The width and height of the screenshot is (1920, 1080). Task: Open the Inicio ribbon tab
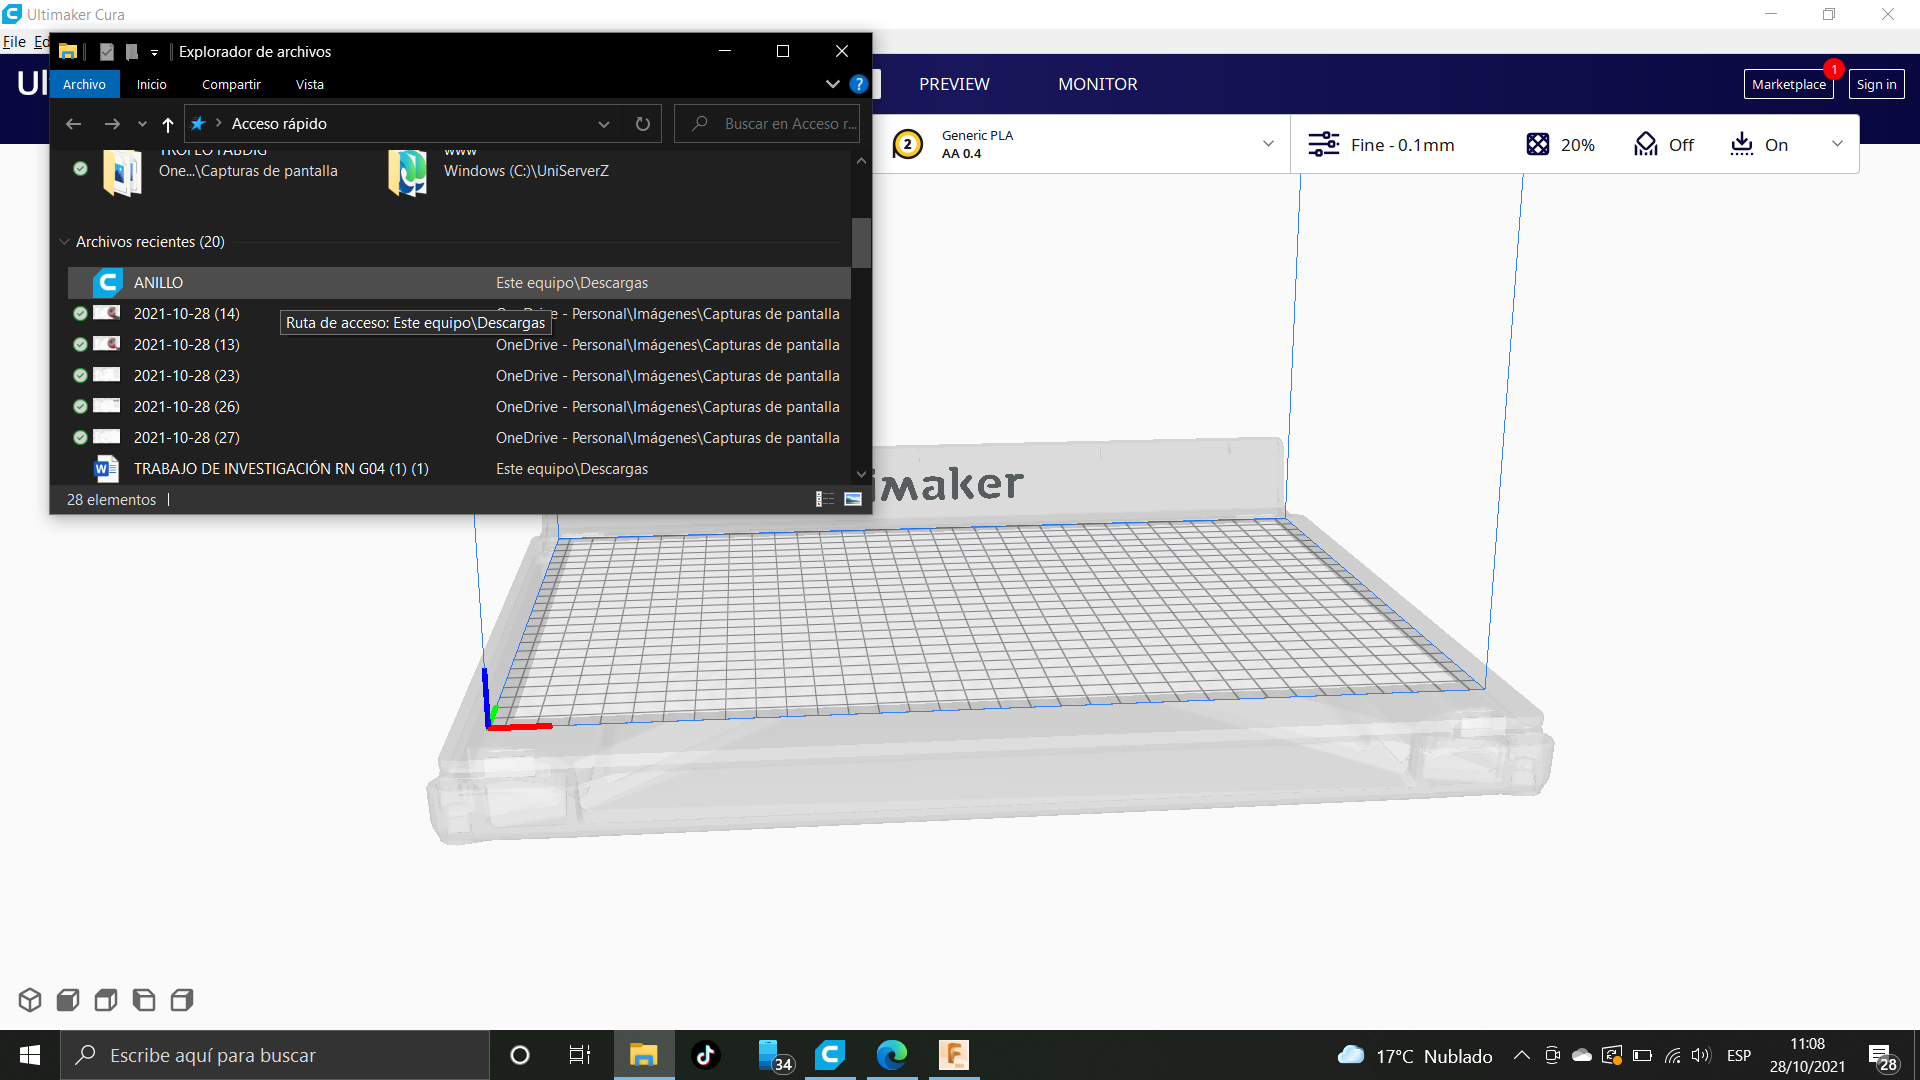[x=152, y=84]
